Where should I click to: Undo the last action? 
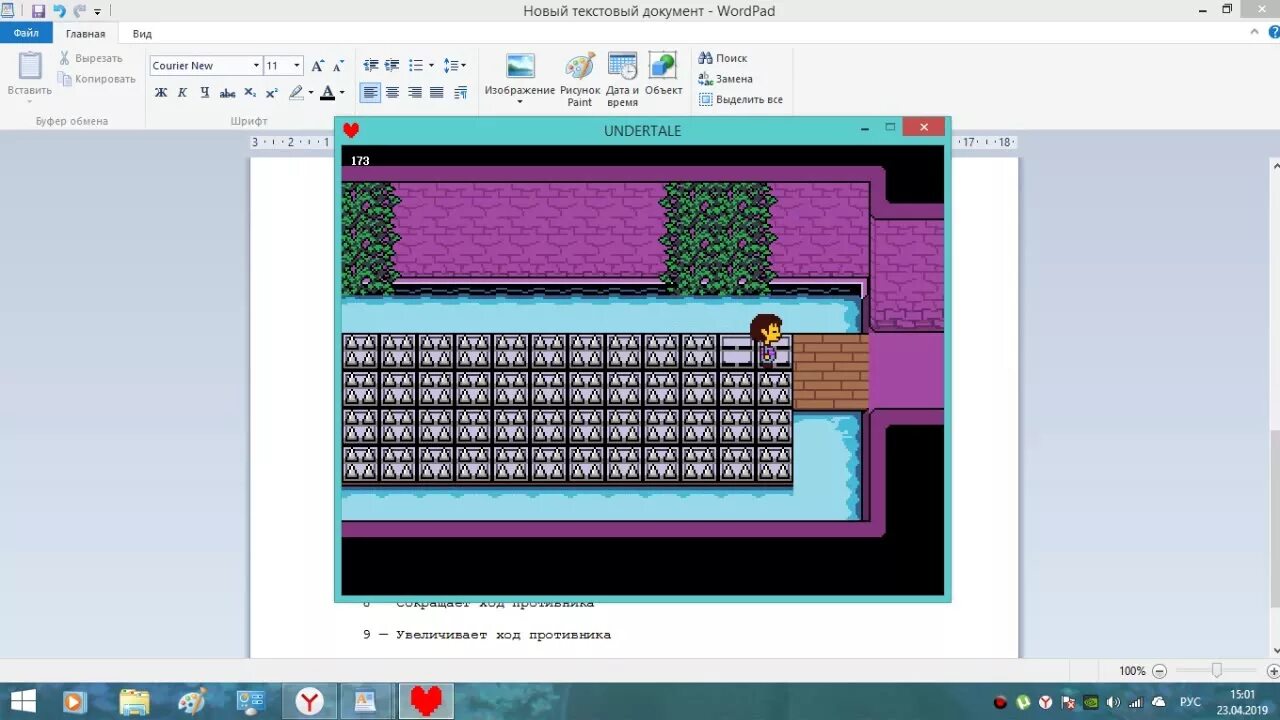click(x=58, y=11)
